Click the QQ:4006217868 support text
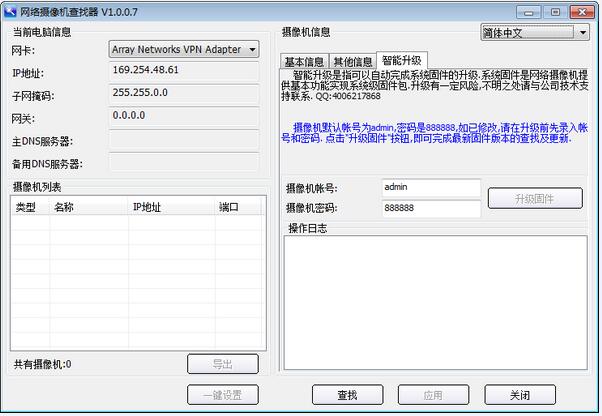The height and width of the screenshot is (416, 602). tap(348, 96)
